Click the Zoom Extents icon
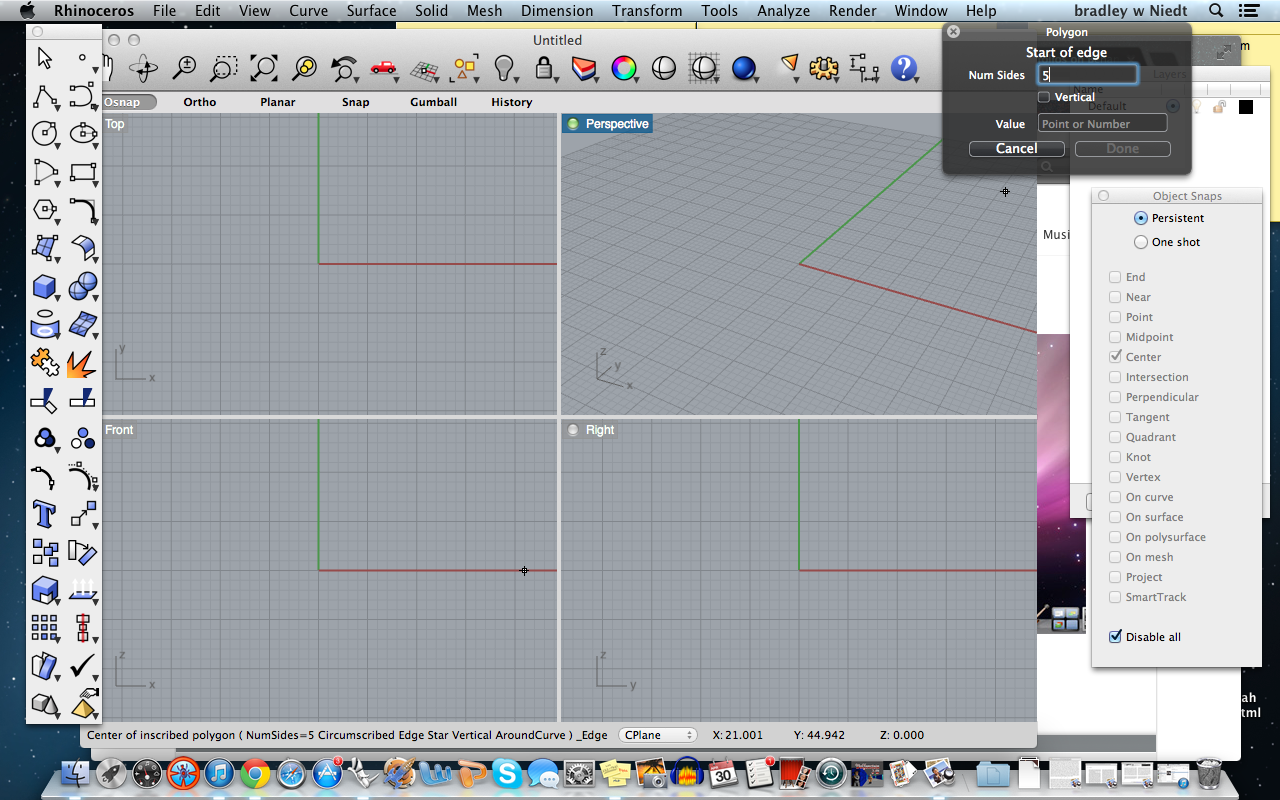This screenshot has height=800, width=1280. point(264,68)
